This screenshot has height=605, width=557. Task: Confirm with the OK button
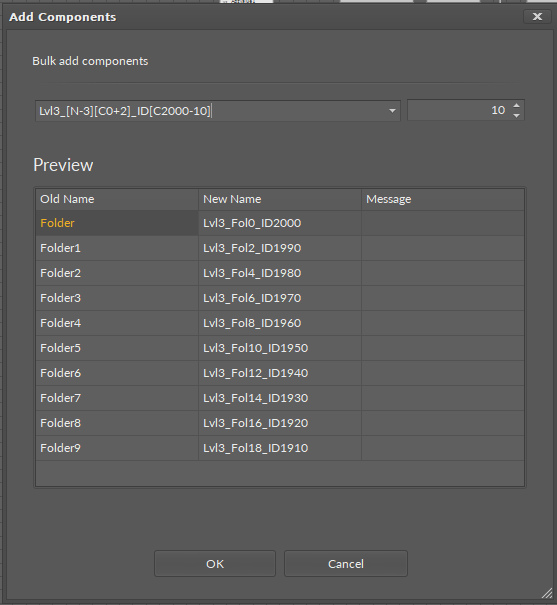215,564
